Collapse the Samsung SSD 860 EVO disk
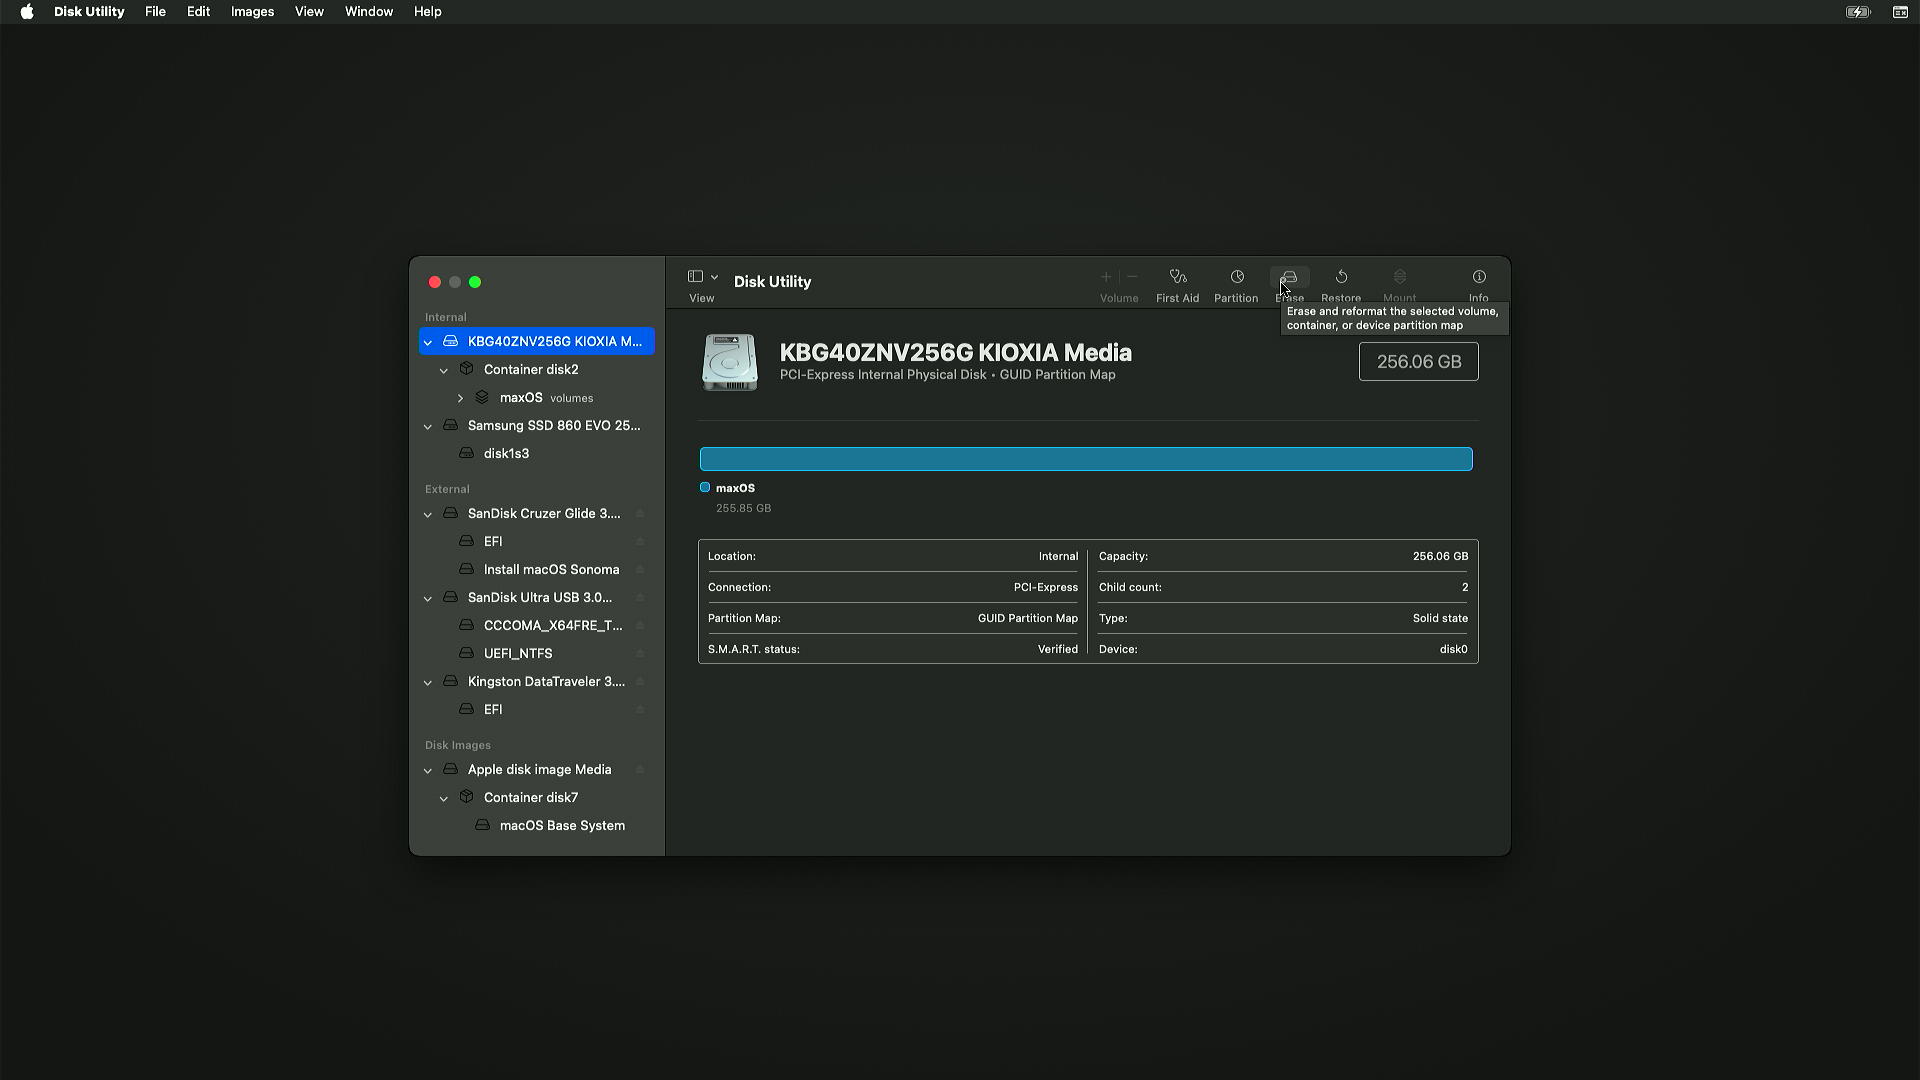This screenshot has width=1920, height=1080. tap(428, 426)
